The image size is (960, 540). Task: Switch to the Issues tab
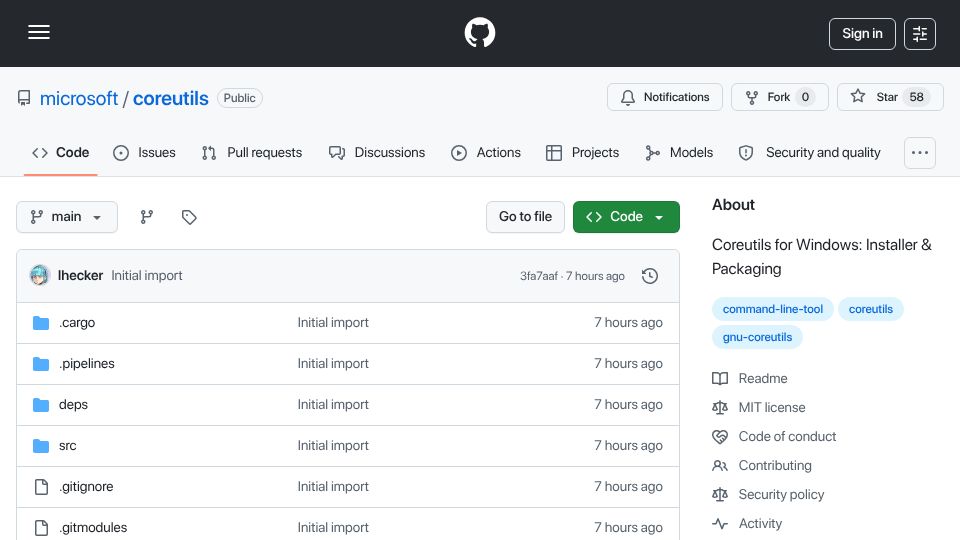(x=144, y=152)
